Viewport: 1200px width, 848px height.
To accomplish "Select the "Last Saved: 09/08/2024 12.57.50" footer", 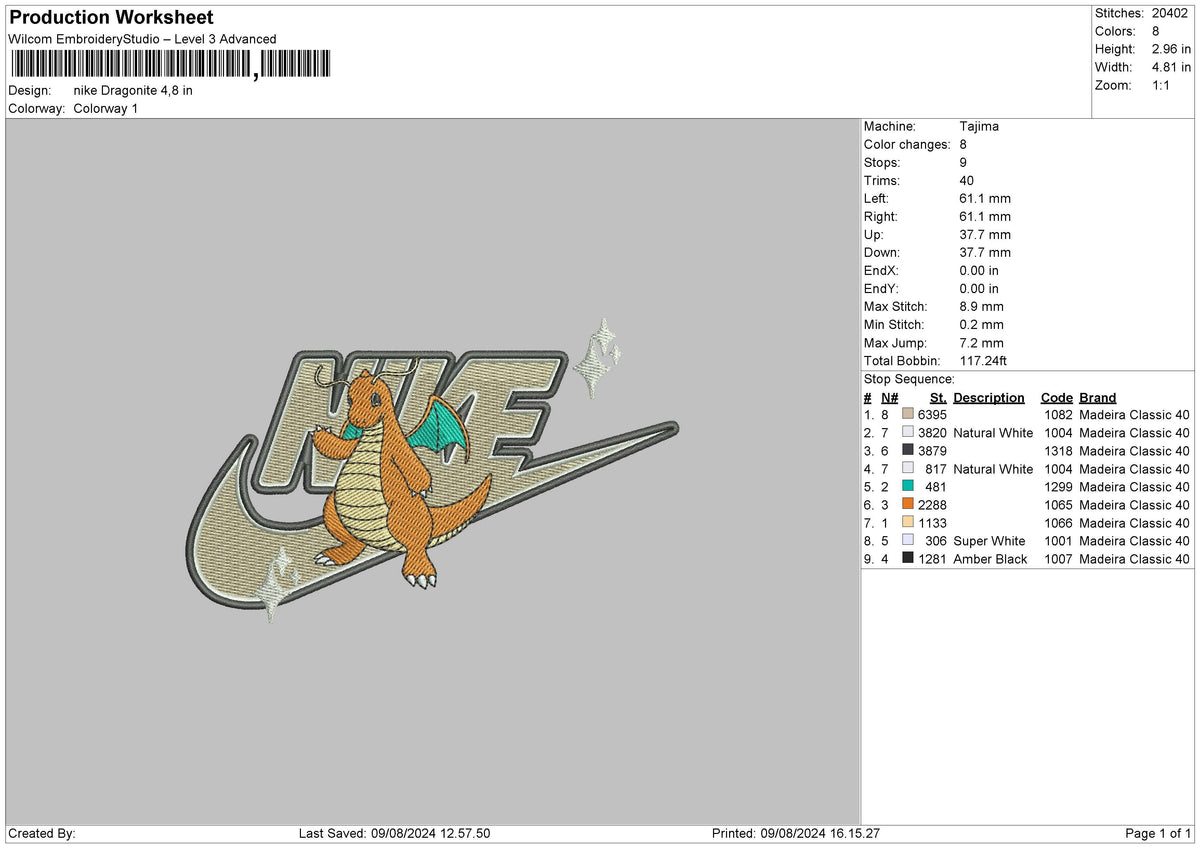I will 394,834.
